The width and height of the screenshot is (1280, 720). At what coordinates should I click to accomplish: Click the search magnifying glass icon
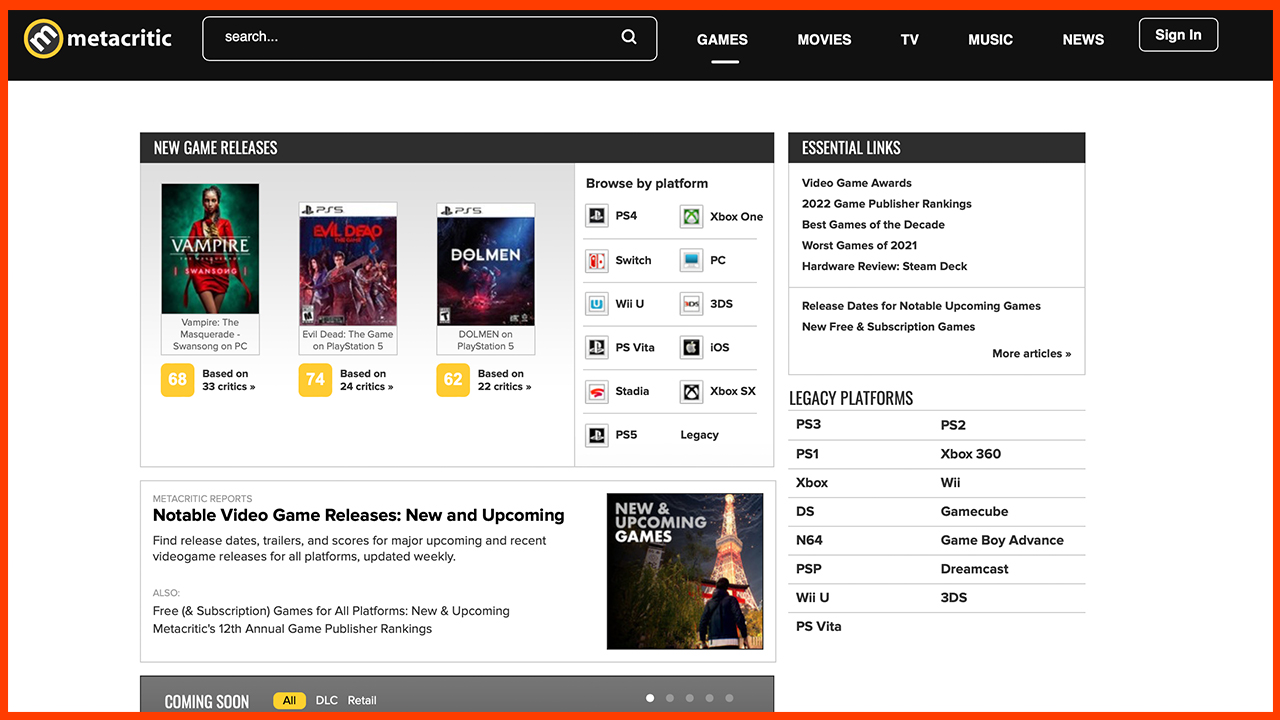(x=629, y=37)
